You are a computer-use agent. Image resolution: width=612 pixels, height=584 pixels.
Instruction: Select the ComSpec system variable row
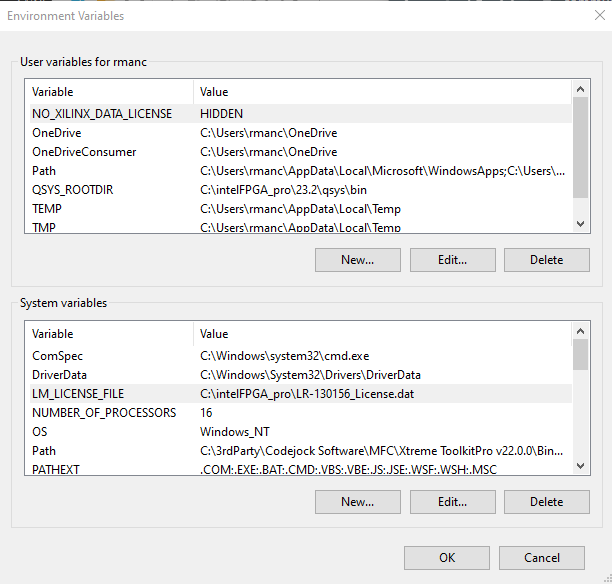[58, 356]
